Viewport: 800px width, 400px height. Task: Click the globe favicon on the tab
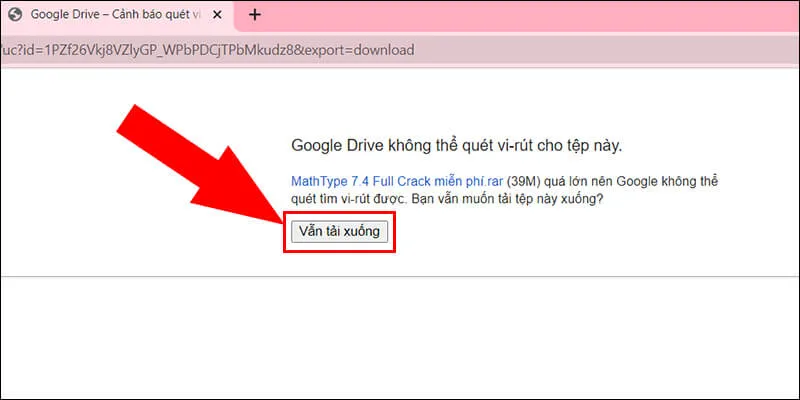click(16, 15)
